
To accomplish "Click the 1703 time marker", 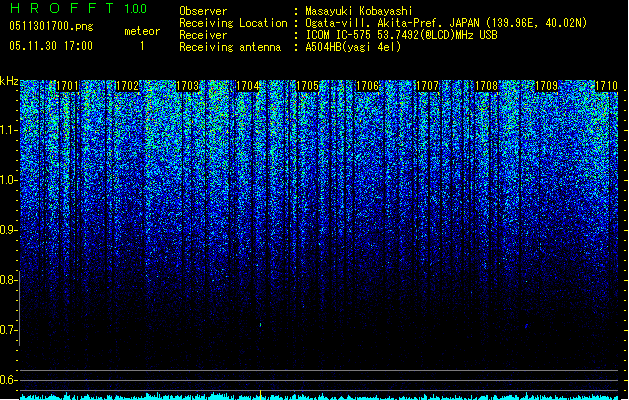I will (x=187, y=86).
